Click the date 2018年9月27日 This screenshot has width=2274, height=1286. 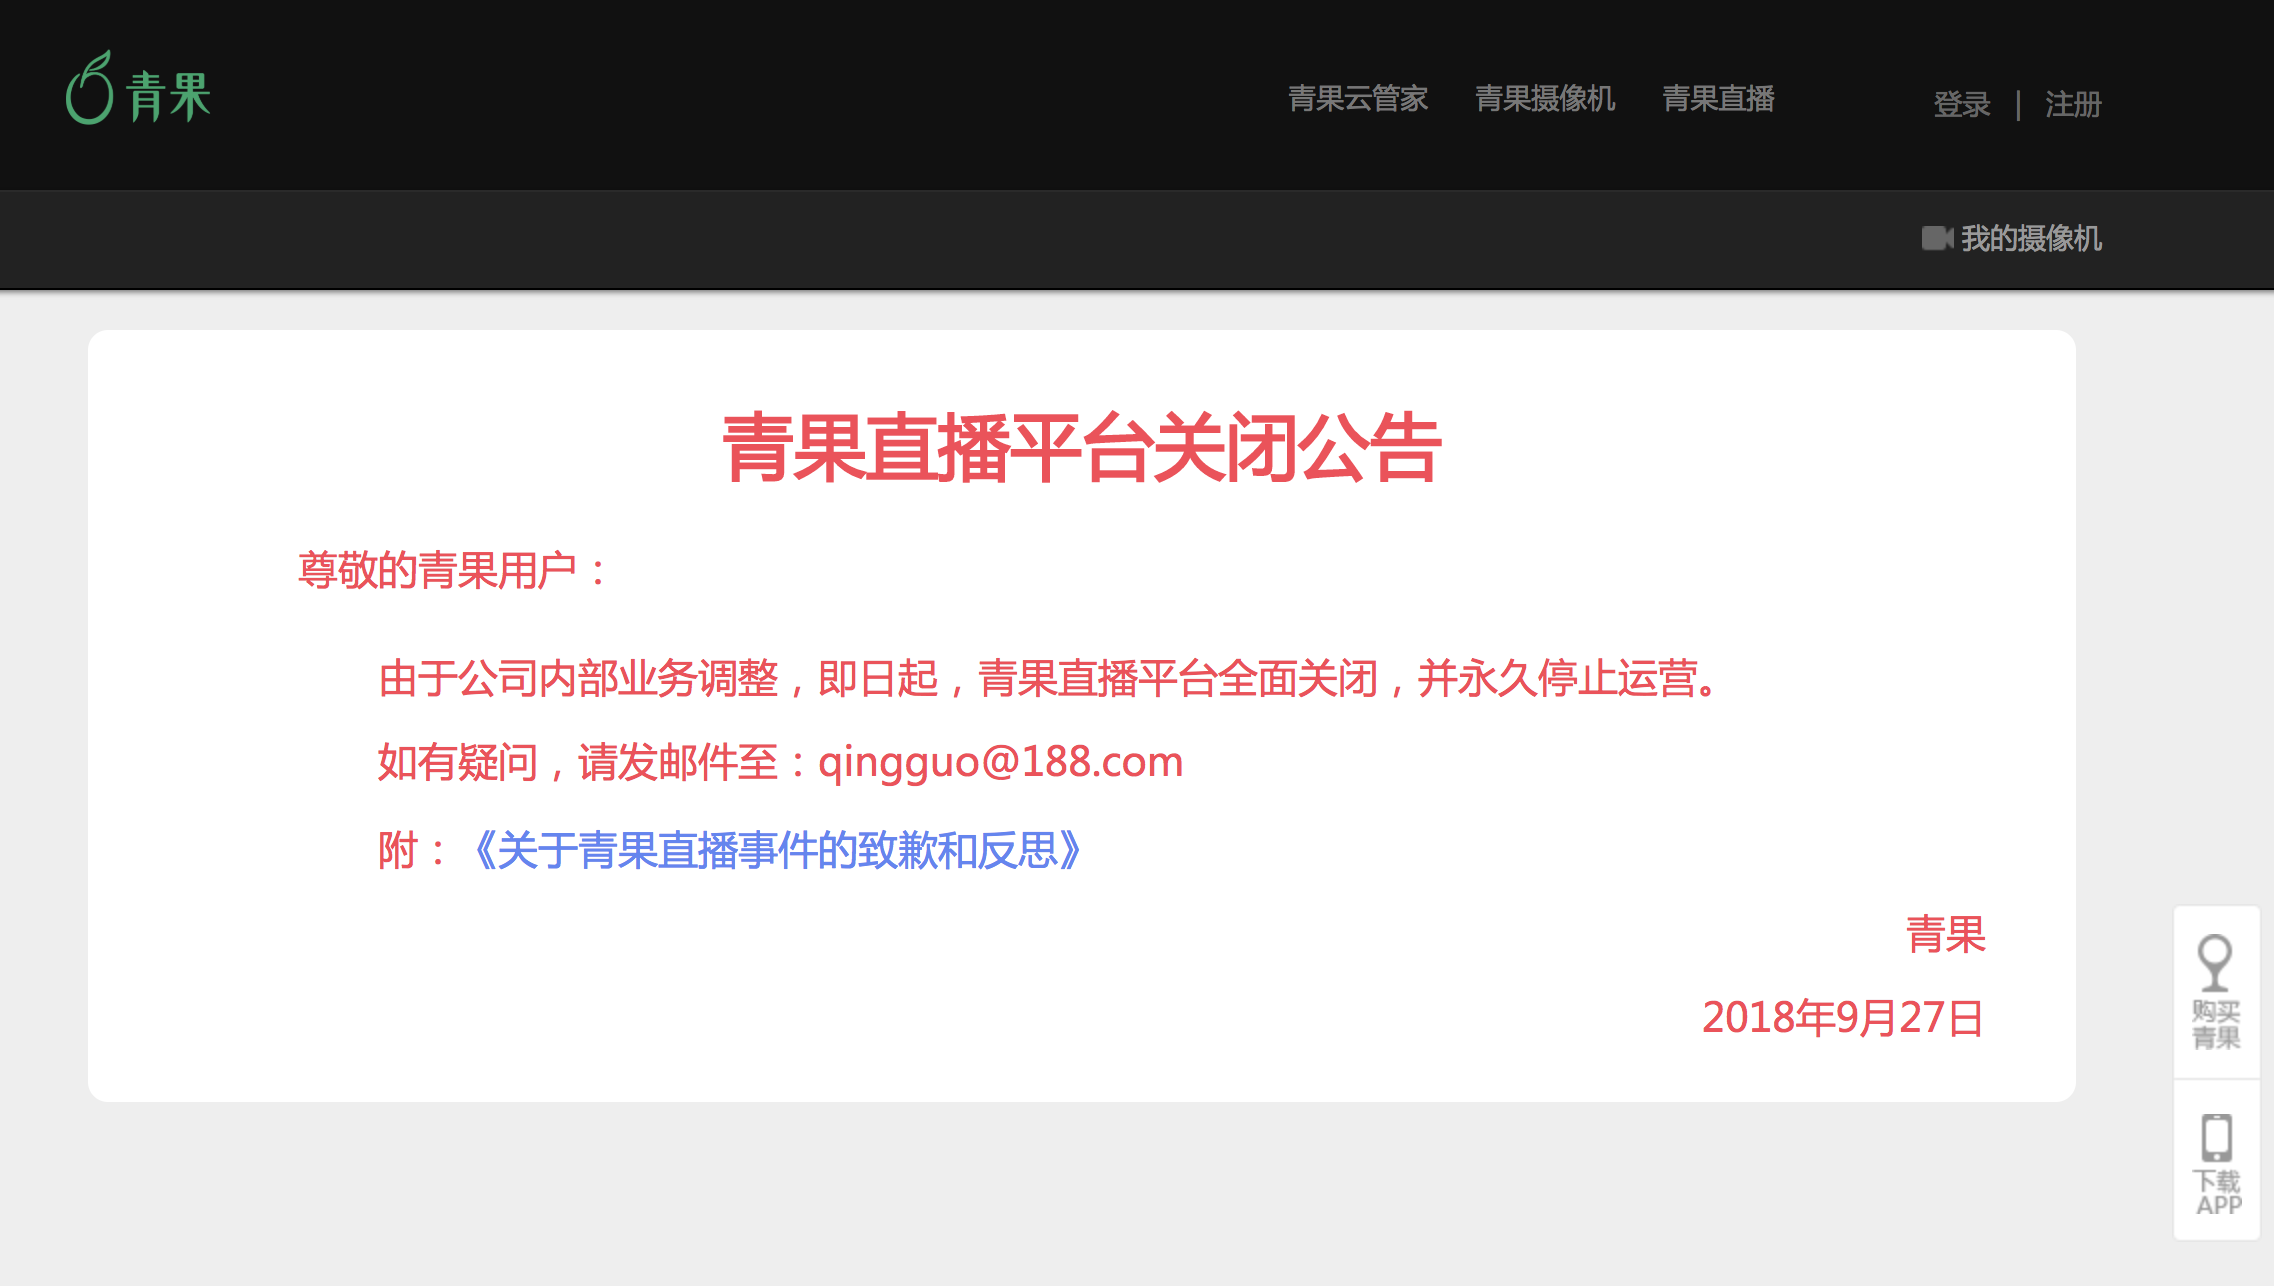point(1843,1017)
